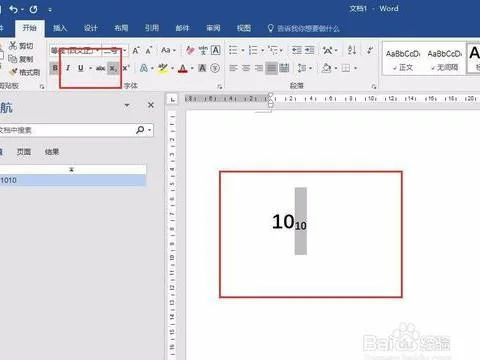Apply numbered list
Viewport: 480px width, 360px height.
click(x=253, y=50)
